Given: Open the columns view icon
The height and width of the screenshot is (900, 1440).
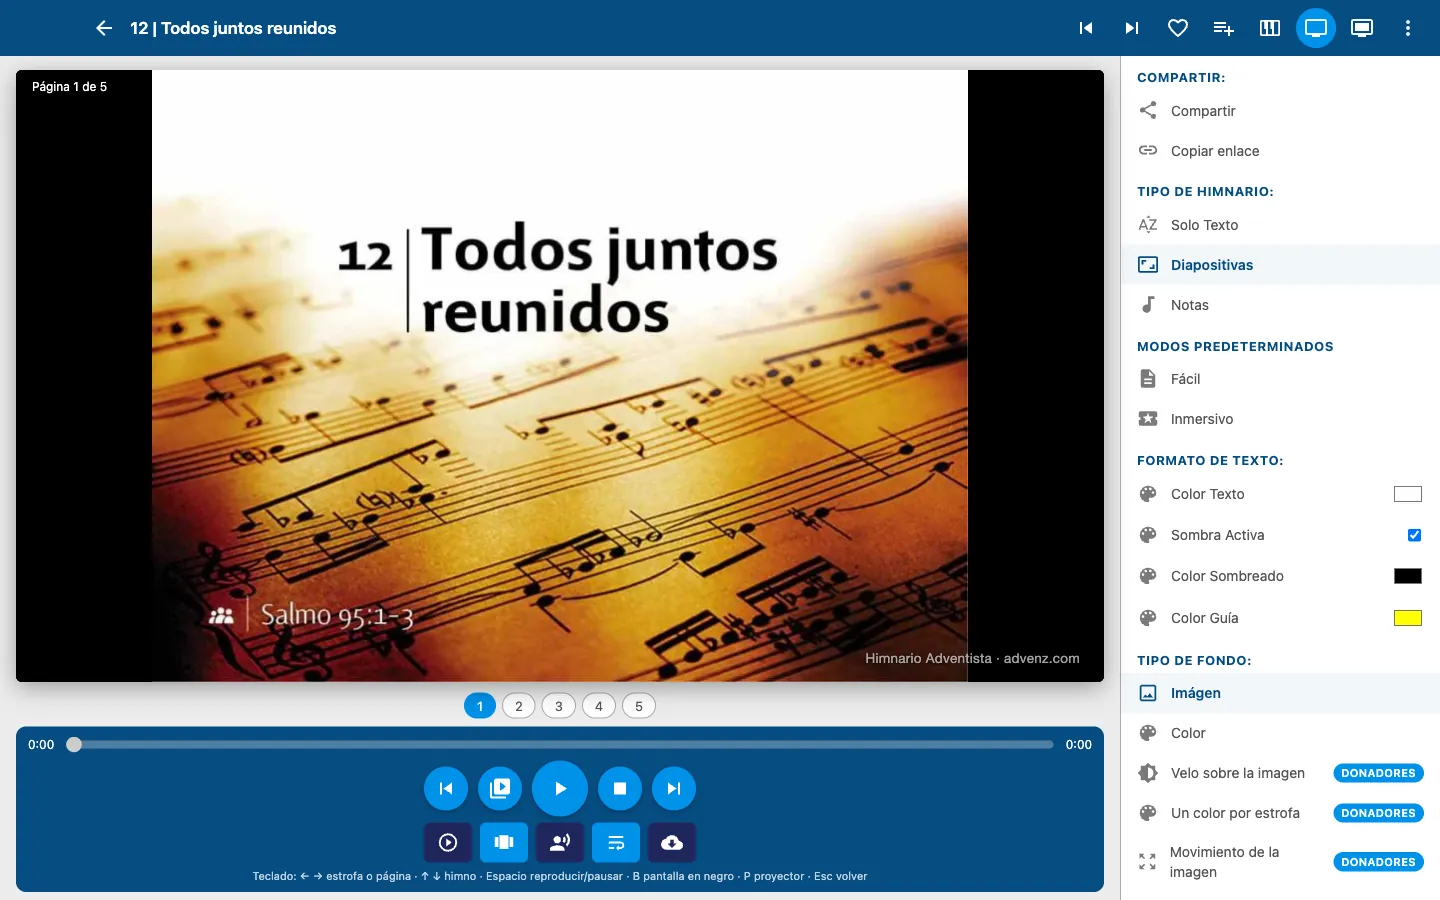Looking at the screenshot, I should (x=1270, y=28).
